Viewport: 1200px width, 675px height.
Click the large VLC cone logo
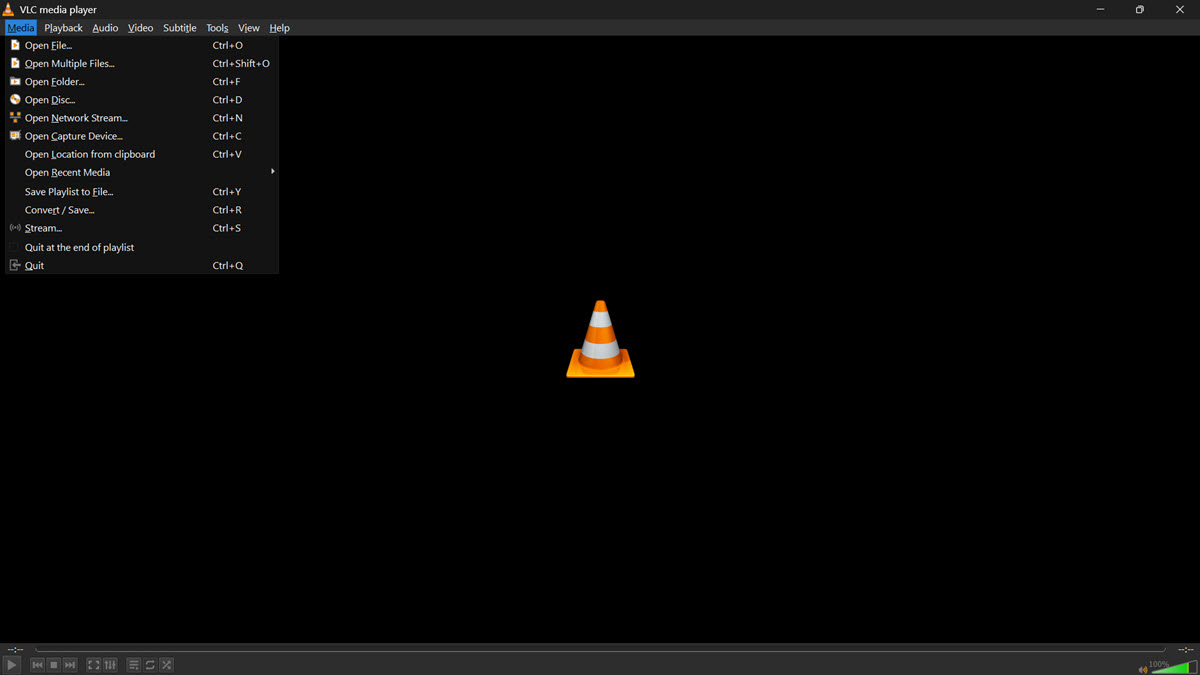click(600, 339)
